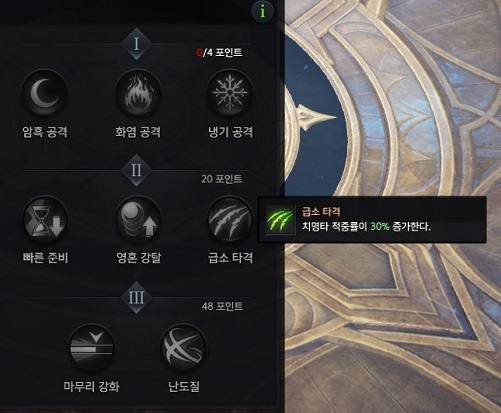Image resolution: width=501 pixels, height=413 pixels.
Task: Click the green claw icon in tooltip
Action: 280,220
